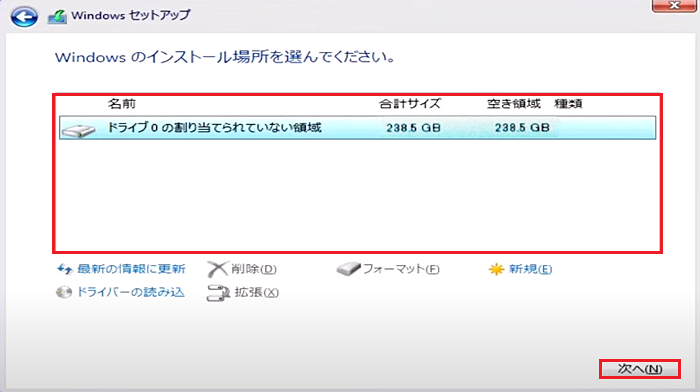
Task: Click the format drive icon beside フォーマット(F)
Action: pos(348,269)
